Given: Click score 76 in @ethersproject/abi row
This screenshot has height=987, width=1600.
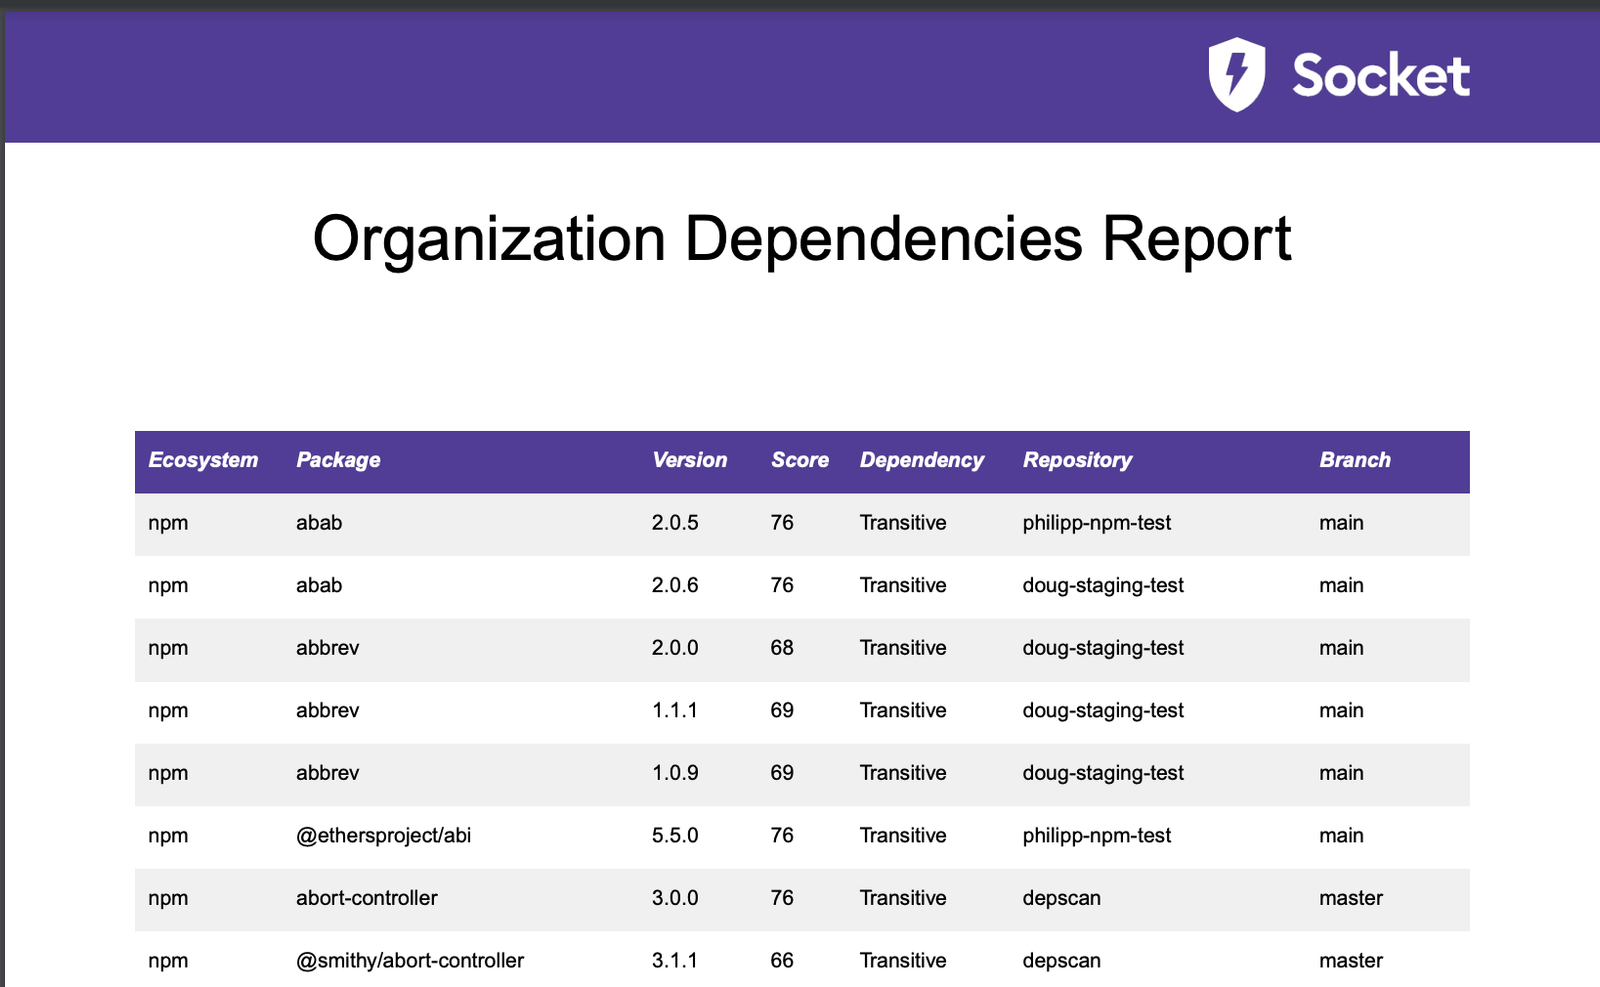Looking at the screenshot, I should coord(782,835).
